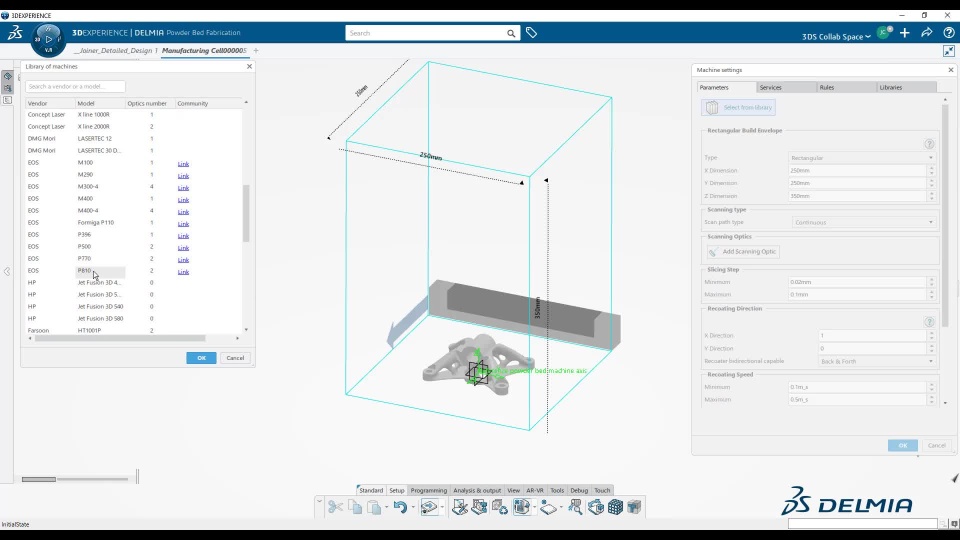Switch to the Services tab
Image resolution: width=960 pixels, height=540 pixels.
(x=786, y=88)
